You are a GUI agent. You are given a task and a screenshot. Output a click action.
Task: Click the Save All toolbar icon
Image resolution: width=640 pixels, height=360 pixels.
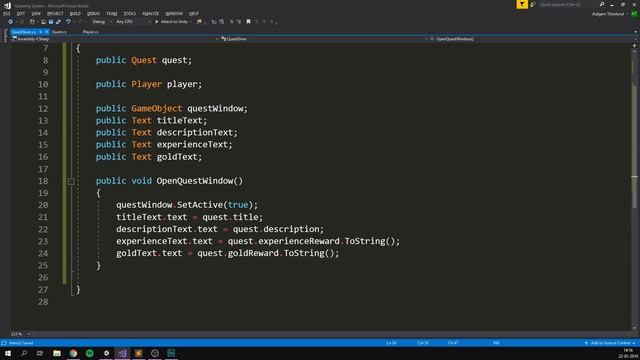click(58, 22)
